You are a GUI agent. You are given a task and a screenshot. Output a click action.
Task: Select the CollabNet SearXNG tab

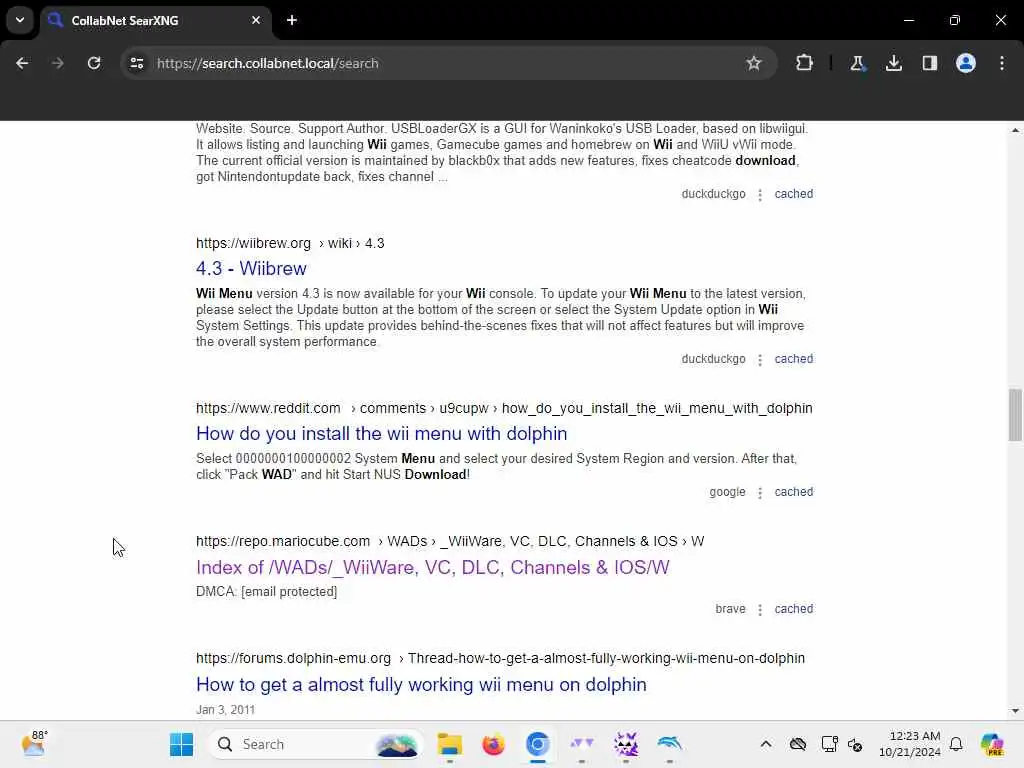[x=154, y=20]
